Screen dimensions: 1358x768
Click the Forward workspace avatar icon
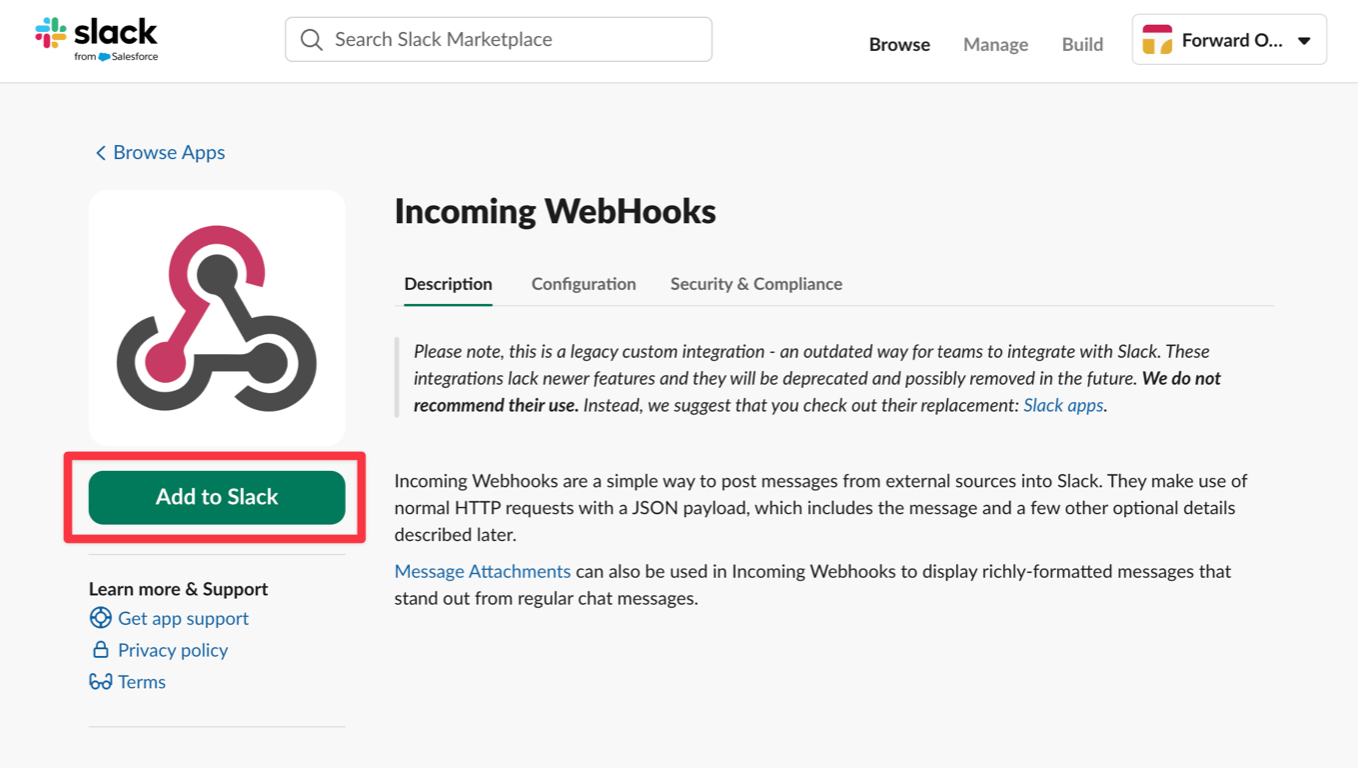[x=1157, y=40]
